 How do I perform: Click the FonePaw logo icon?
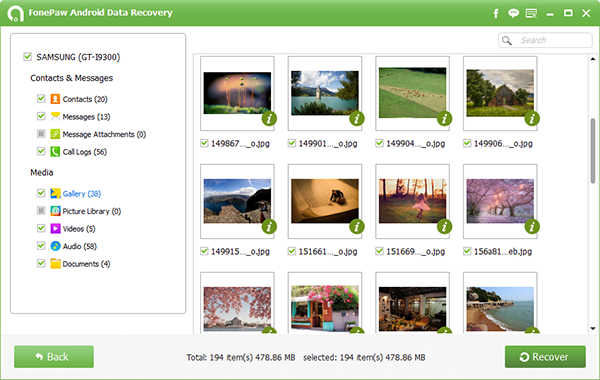pos(15,13)
